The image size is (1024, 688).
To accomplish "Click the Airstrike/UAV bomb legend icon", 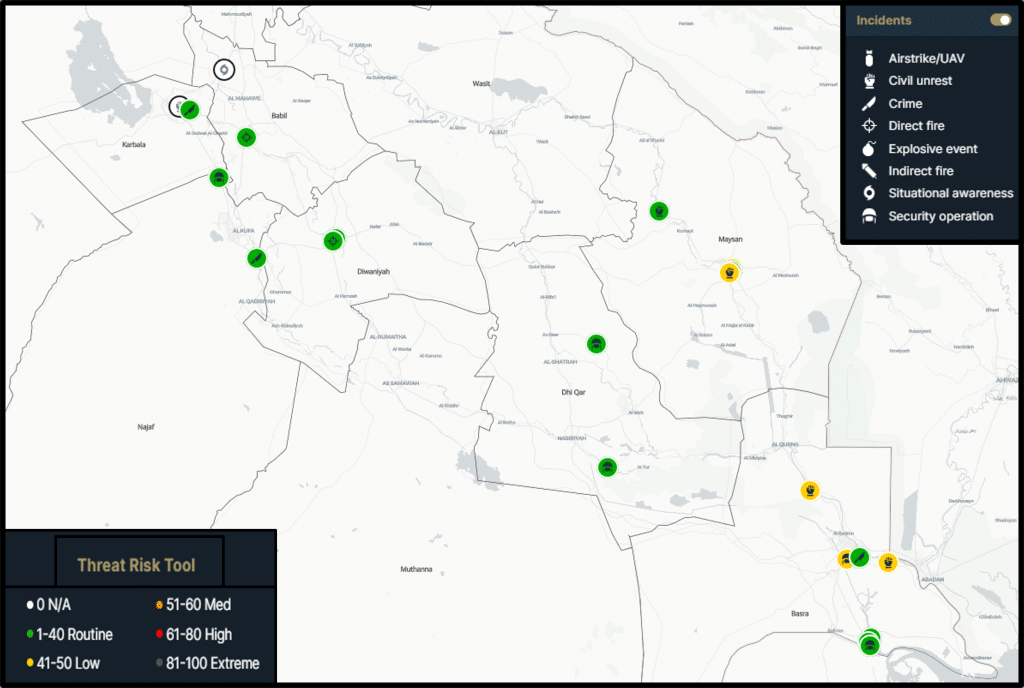I will pyautogui.click(x=869, y=58).
